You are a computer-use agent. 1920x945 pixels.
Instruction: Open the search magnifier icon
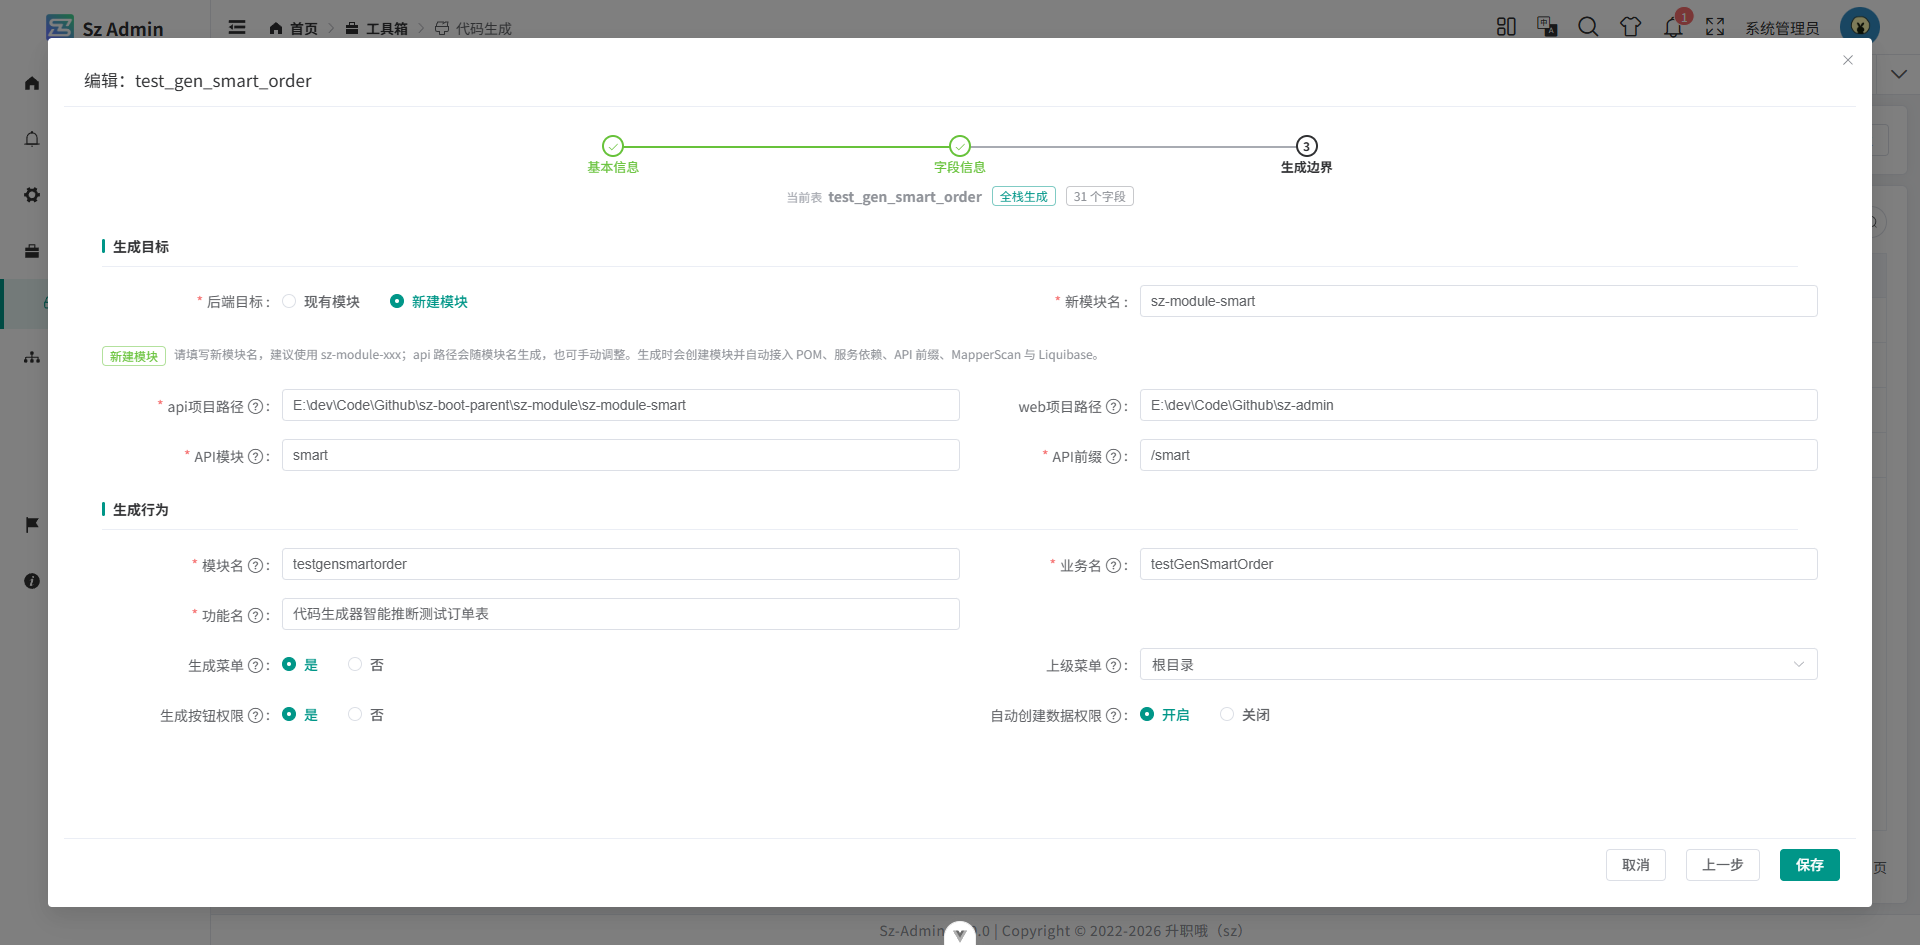[x=1588, y=27]
